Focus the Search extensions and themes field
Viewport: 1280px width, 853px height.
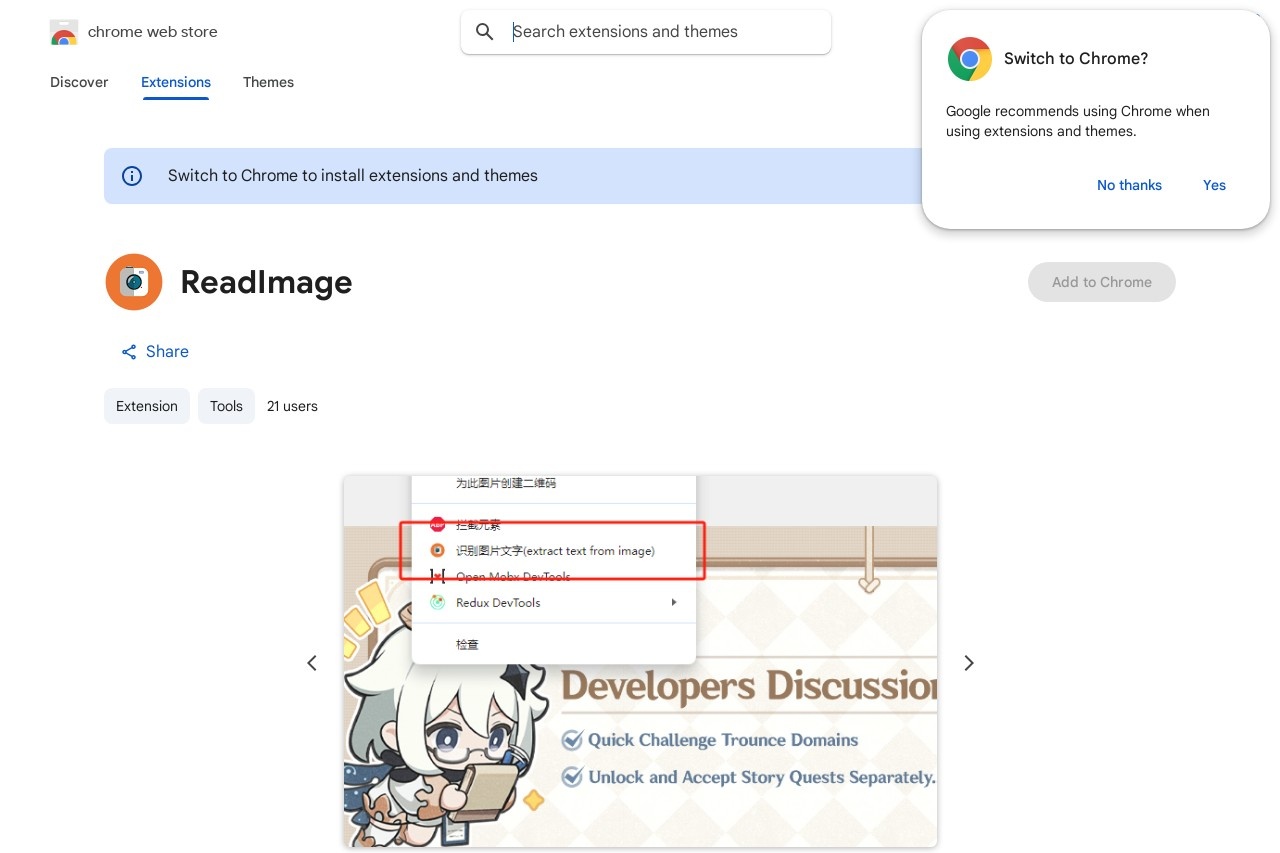646,32
